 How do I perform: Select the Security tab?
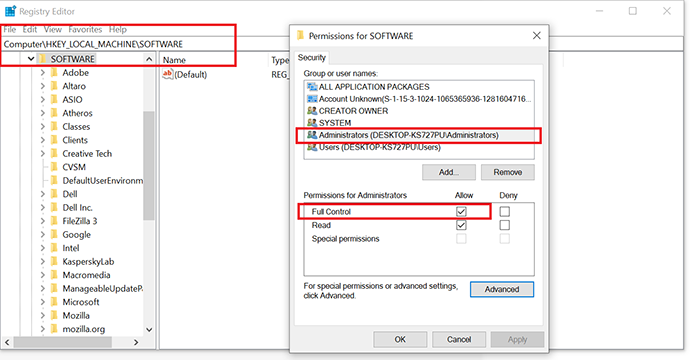312,58
